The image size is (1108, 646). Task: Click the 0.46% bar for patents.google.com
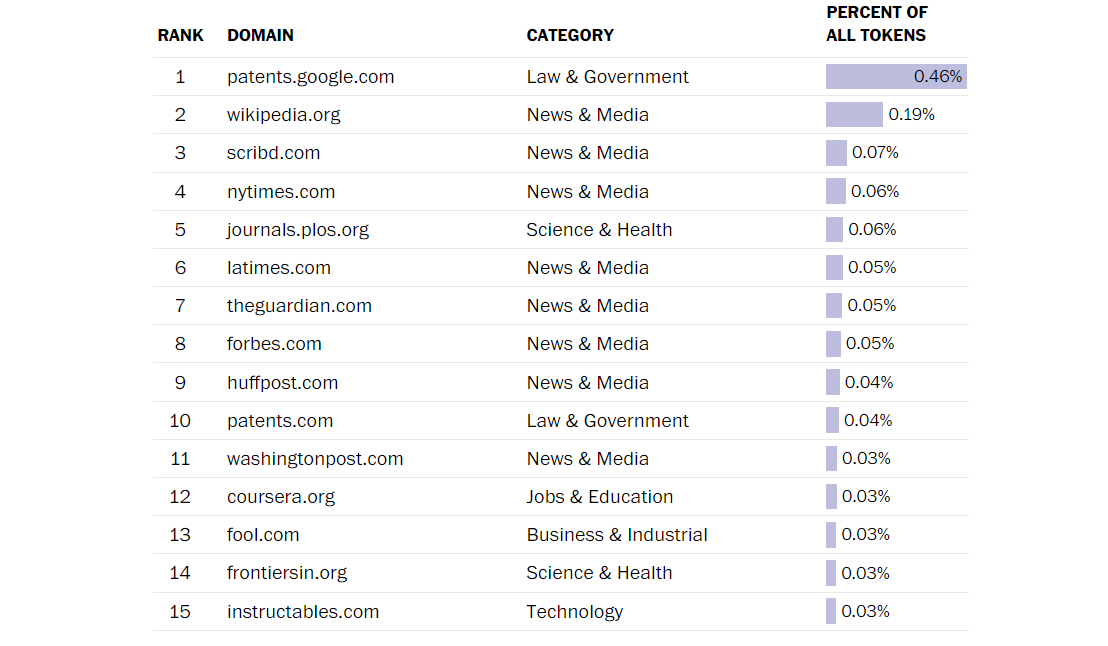coord(896,76)
